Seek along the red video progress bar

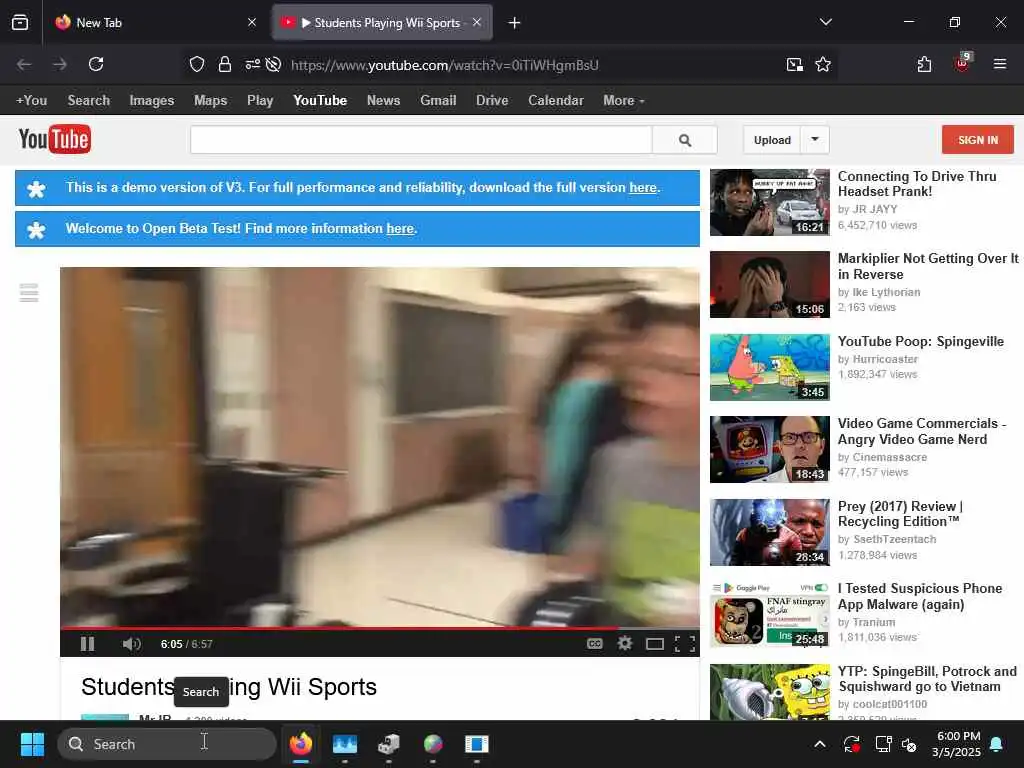[379, 628]
